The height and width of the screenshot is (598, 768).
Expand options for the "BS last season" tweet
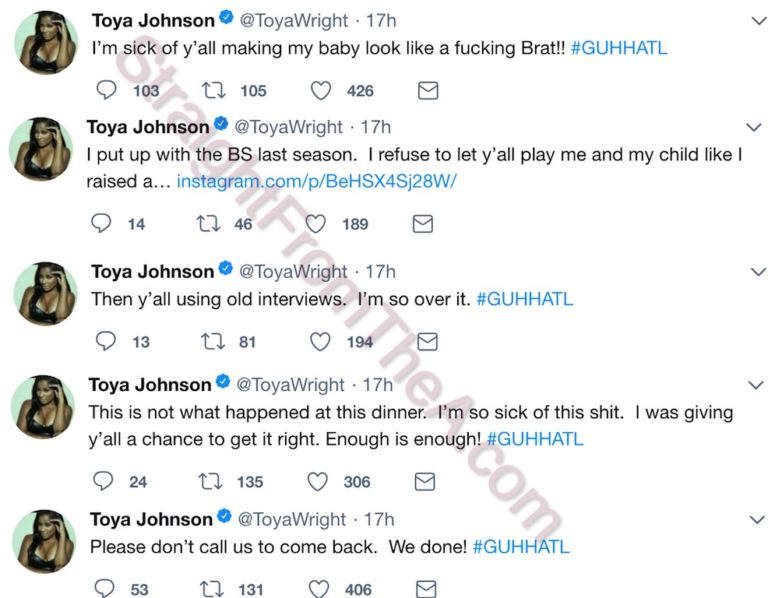click(753, 128)
